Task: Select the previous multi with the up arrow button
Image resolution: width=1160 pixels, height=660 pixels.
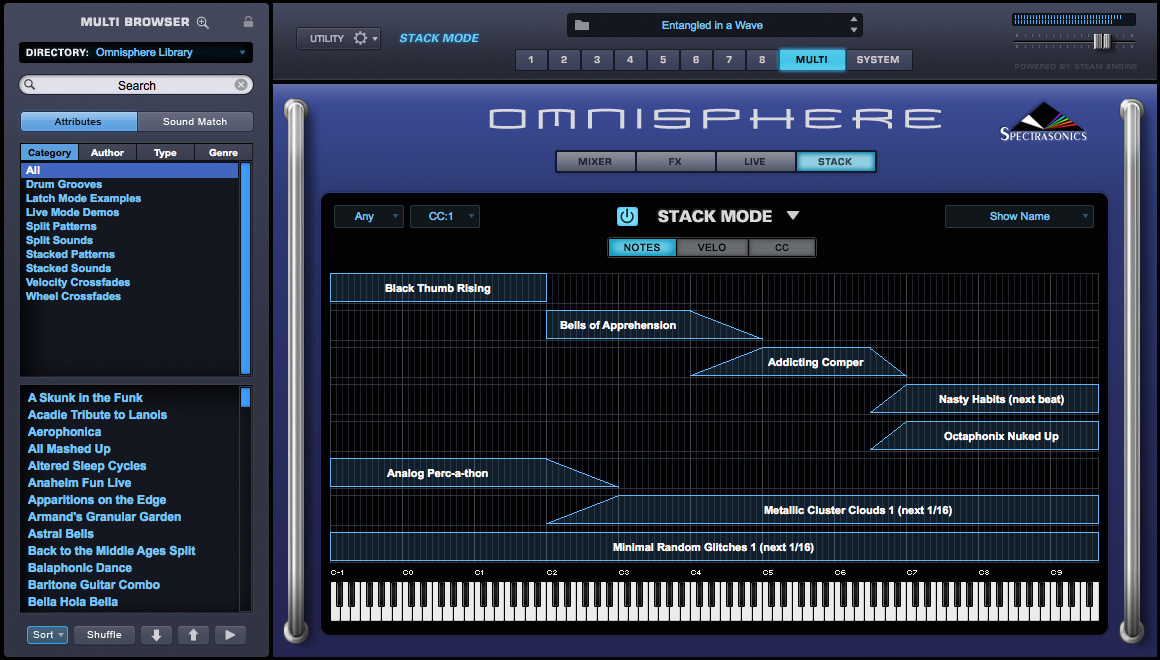Action: click(193, 635)
